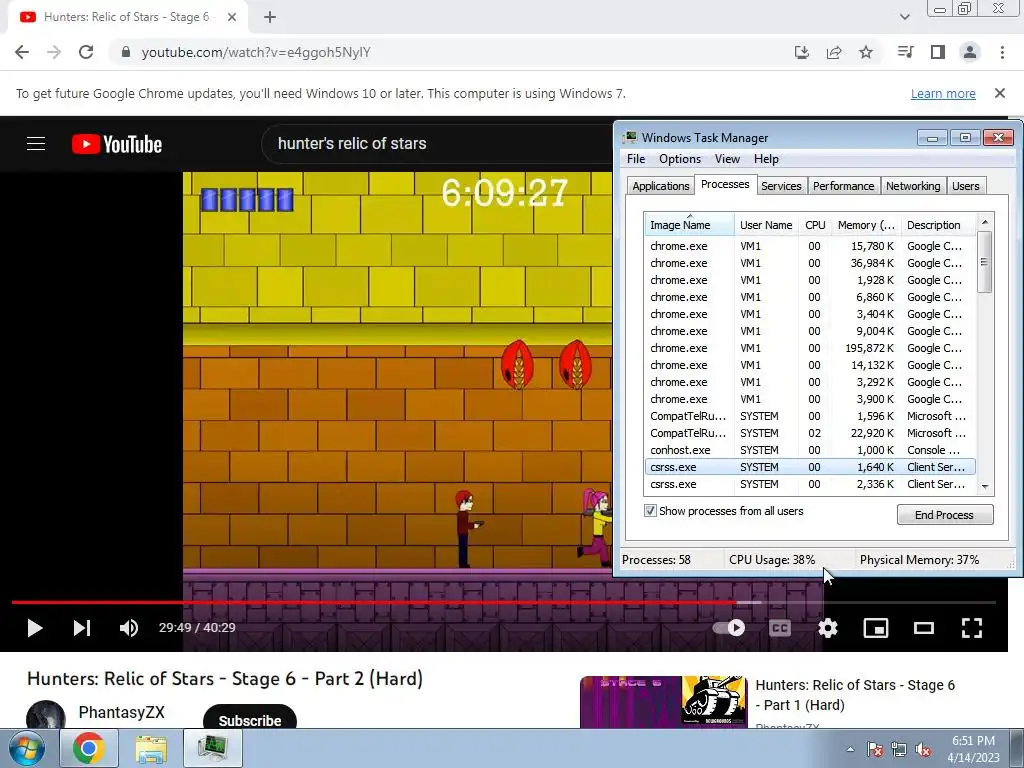Seek on the video progress bar
The image size is (1024, 768).
pos(503,602)
